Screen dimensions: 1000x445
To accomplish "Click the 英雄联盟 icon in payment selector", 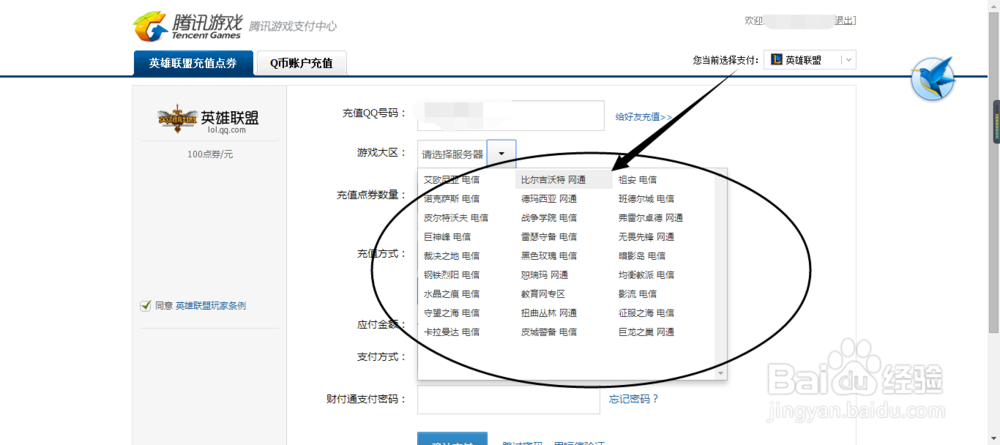I will [776, 60].
